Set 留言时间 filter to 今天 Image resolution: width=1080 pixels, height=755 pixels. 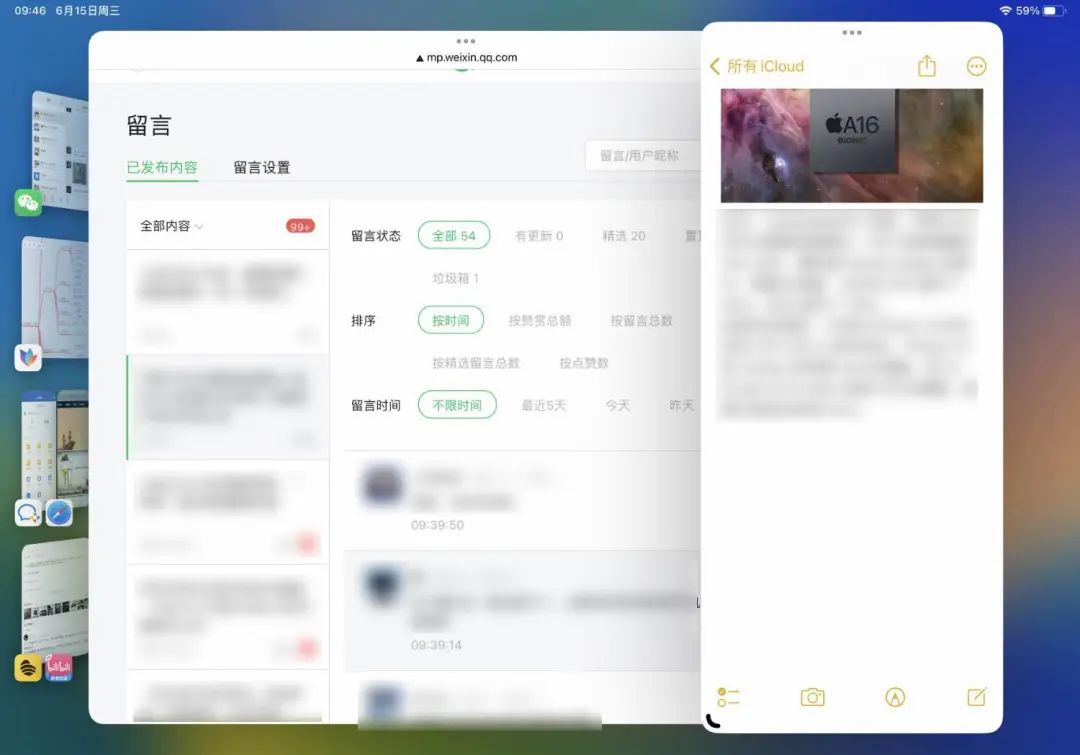click(617, 405)
